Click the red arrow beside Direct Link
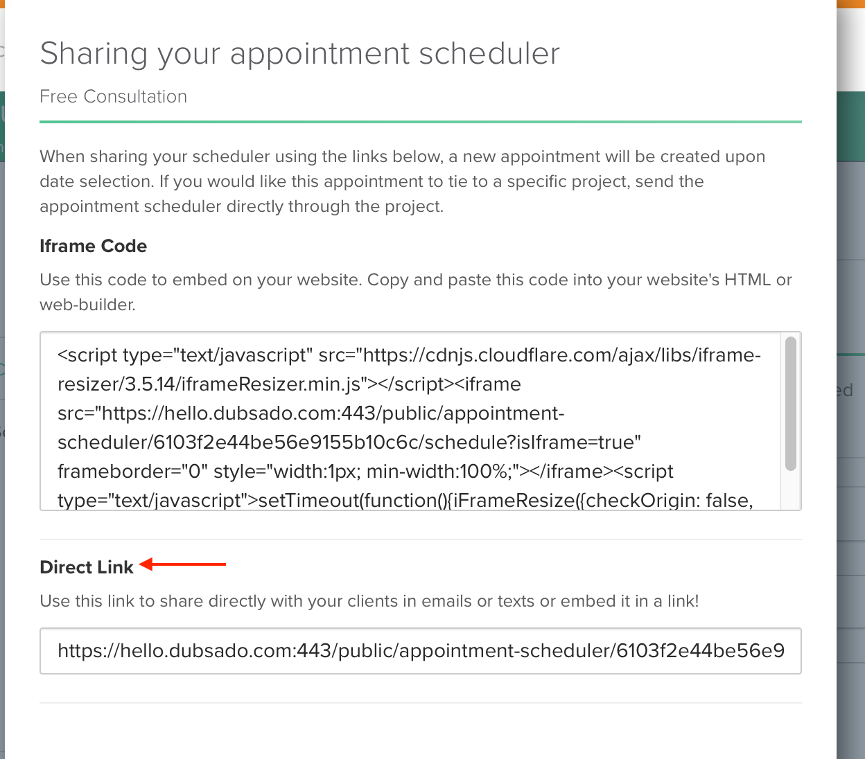This screenshot has height=760, width=866. pyautogui.click(x=183, y=564)
